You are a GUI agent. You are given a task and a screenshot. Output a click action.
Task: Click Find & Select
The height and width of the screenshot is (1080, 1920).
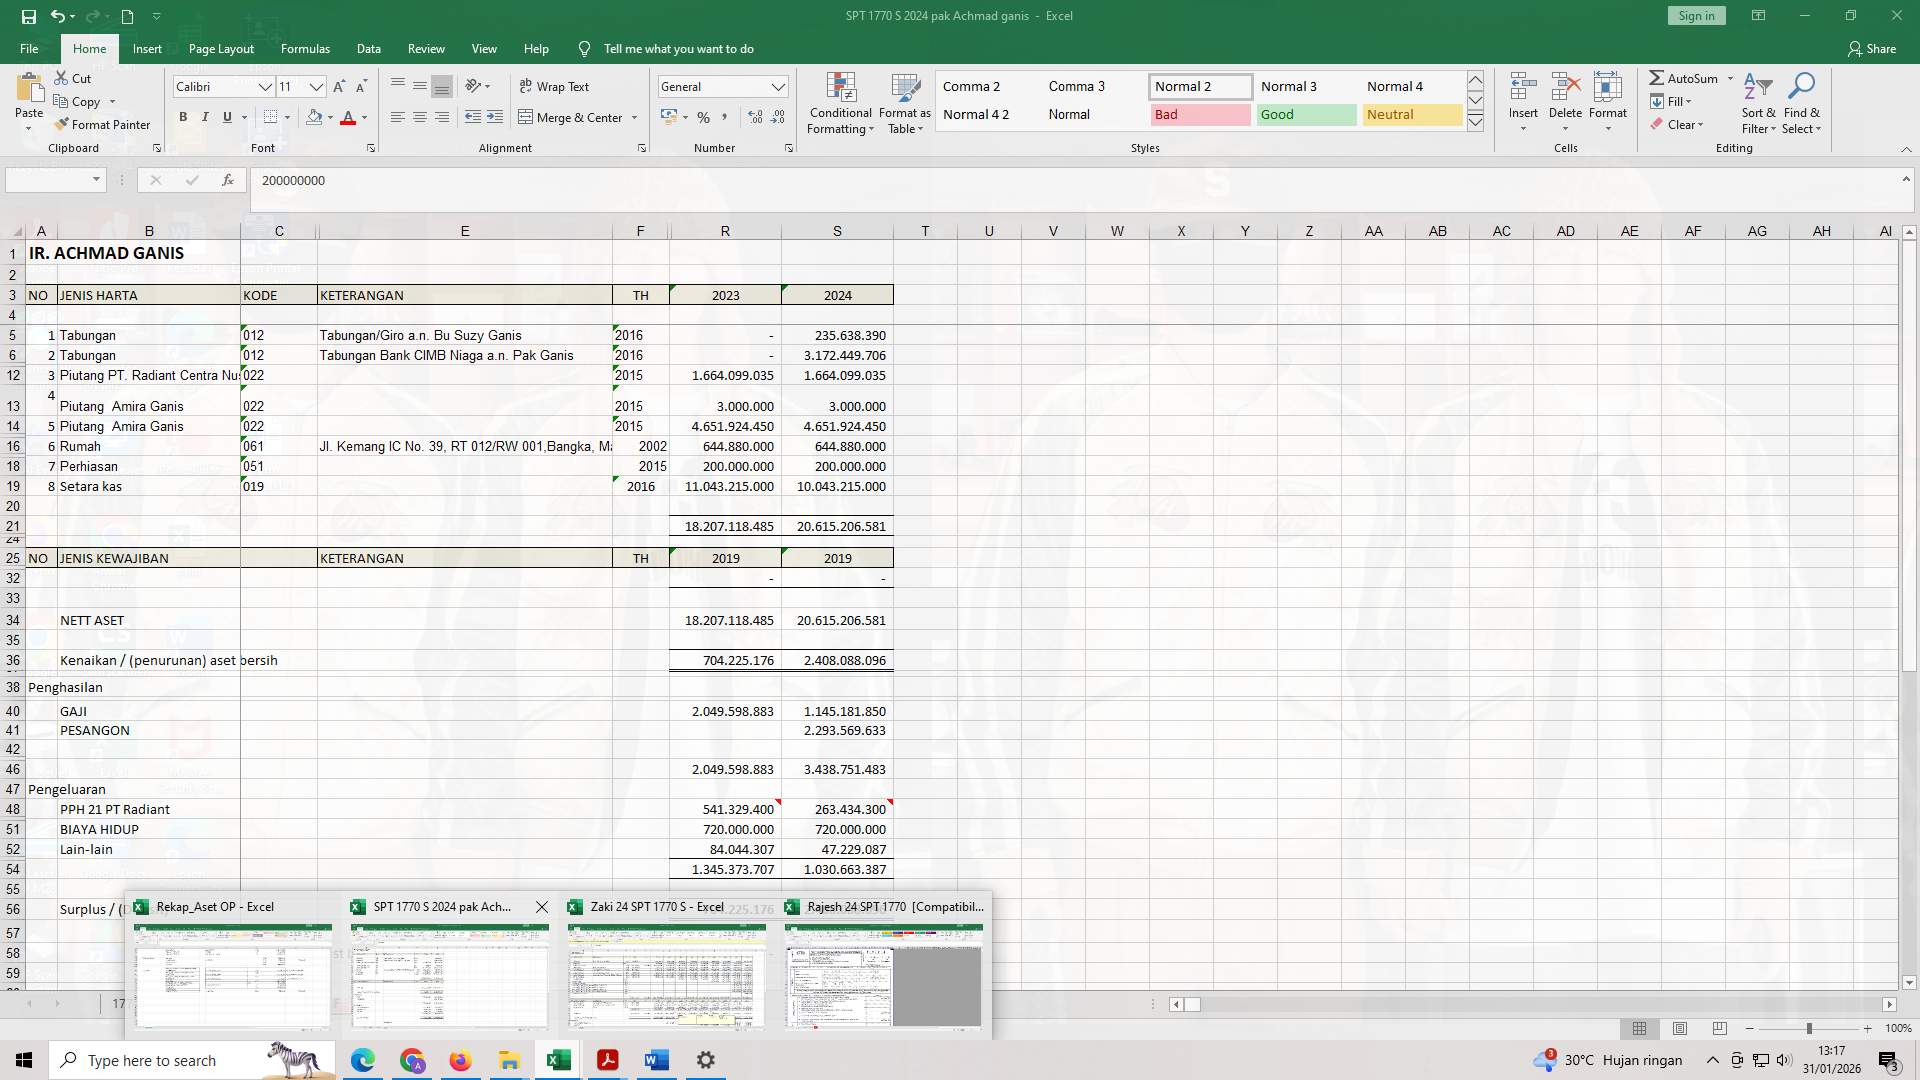(1803, 103)
